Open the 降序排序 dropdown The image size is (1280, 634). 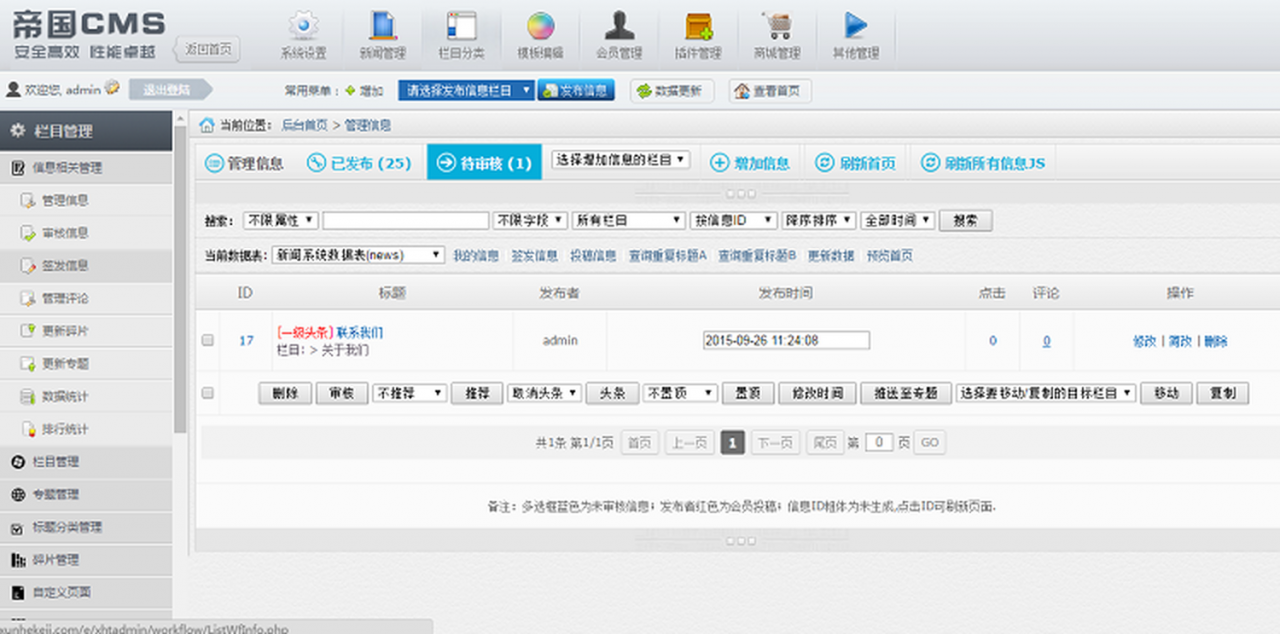point(819,220)
